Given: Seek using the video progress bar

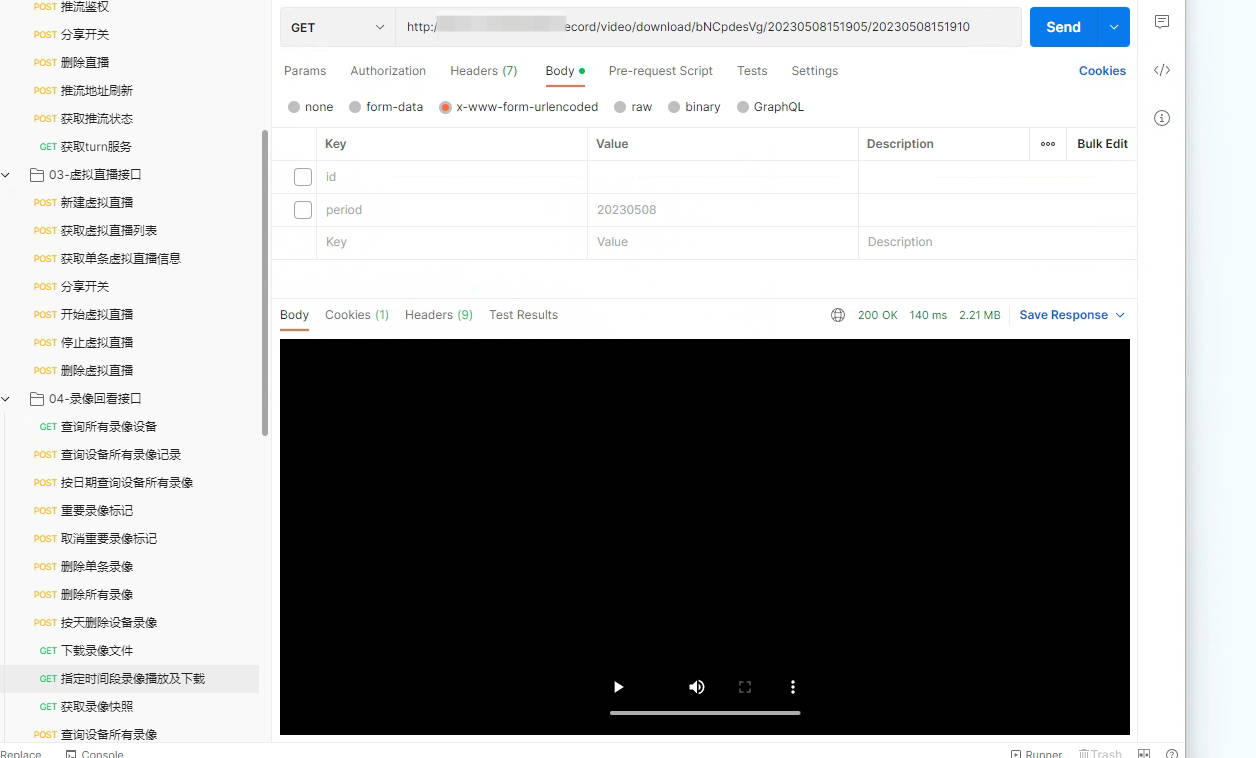Looking at the screenshot, I should click(705, 713).
